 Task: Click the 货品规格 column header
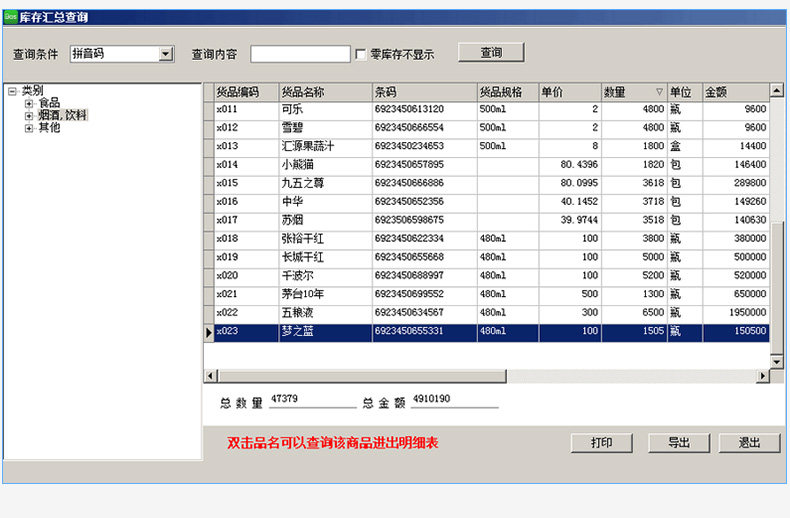click(x=508, y=92)
